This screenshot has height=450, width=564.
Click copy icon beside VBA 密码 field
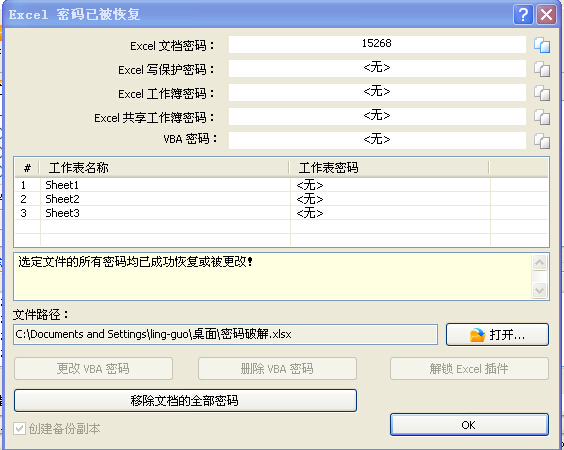point(542,141)
